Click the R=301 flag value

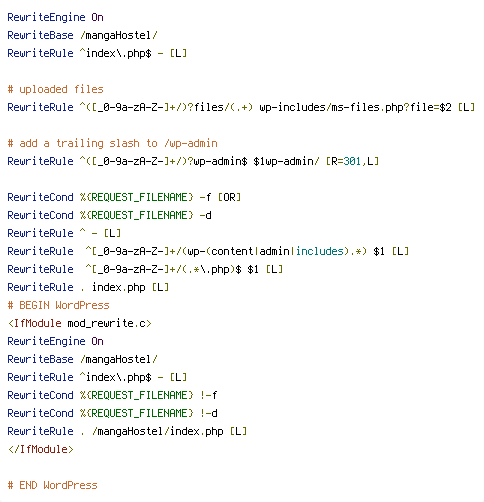346,161
